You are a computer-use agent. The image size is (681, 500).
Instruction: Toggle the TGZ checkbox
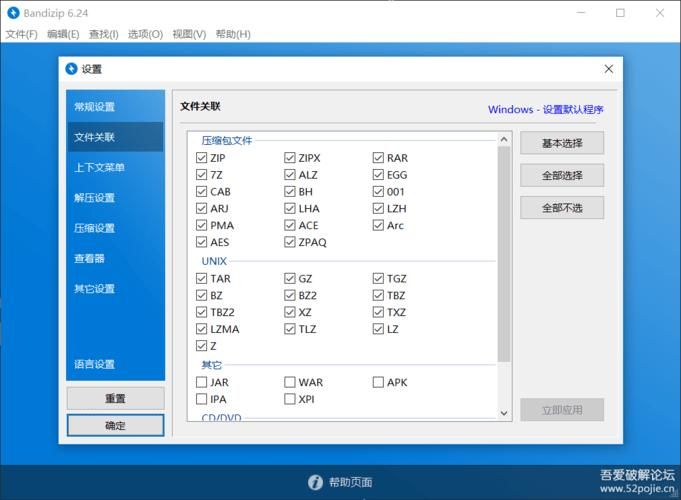coord(378,278)
